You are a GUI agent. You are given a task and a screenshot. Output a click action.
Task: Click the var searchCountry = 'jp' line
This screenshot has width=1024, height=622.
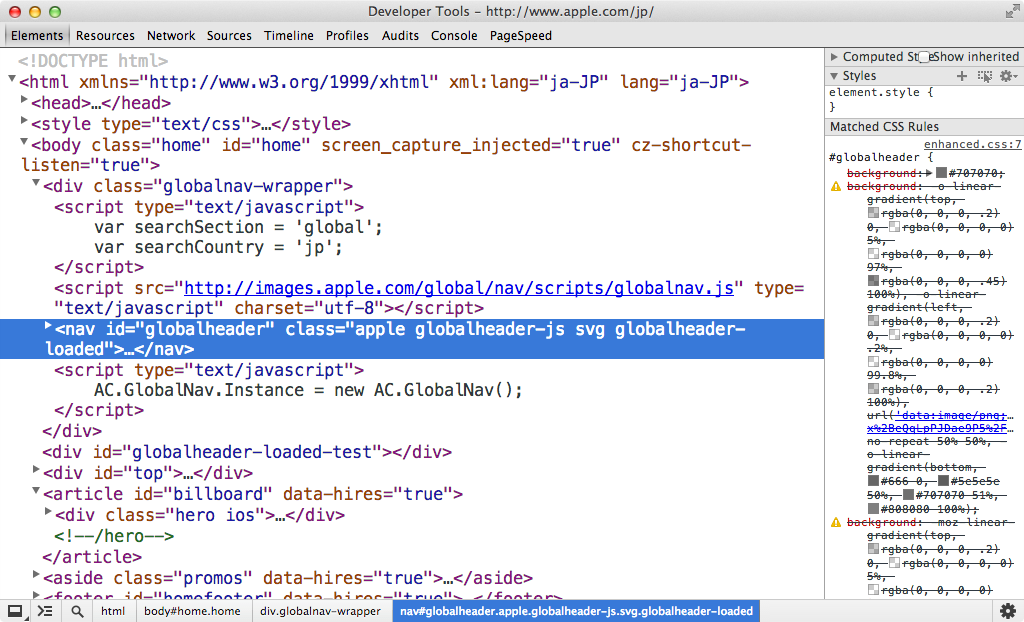click(x=218, y=247)
